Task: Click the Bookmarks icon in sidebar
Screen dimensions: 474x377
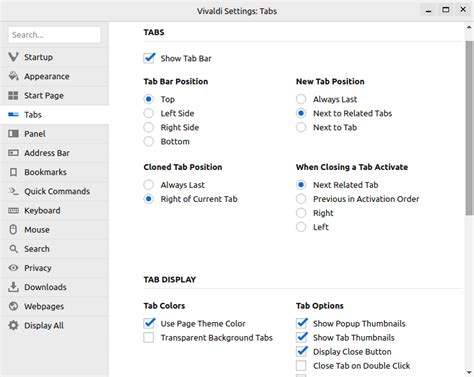Action: (x=13, y=172)
